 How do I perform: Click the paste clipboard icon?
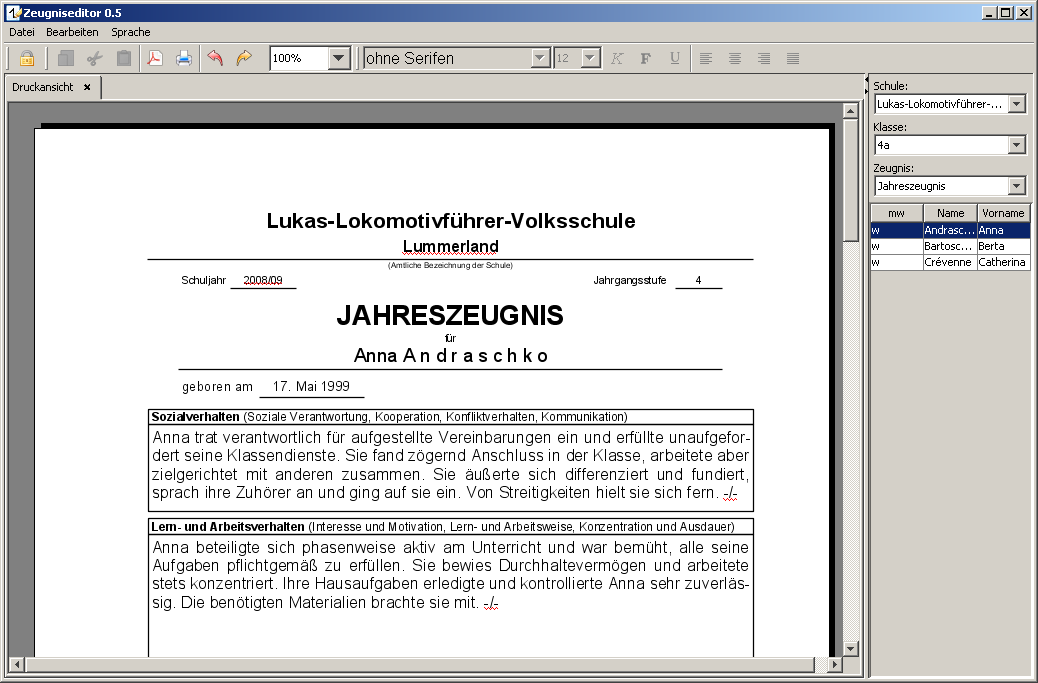123,58
